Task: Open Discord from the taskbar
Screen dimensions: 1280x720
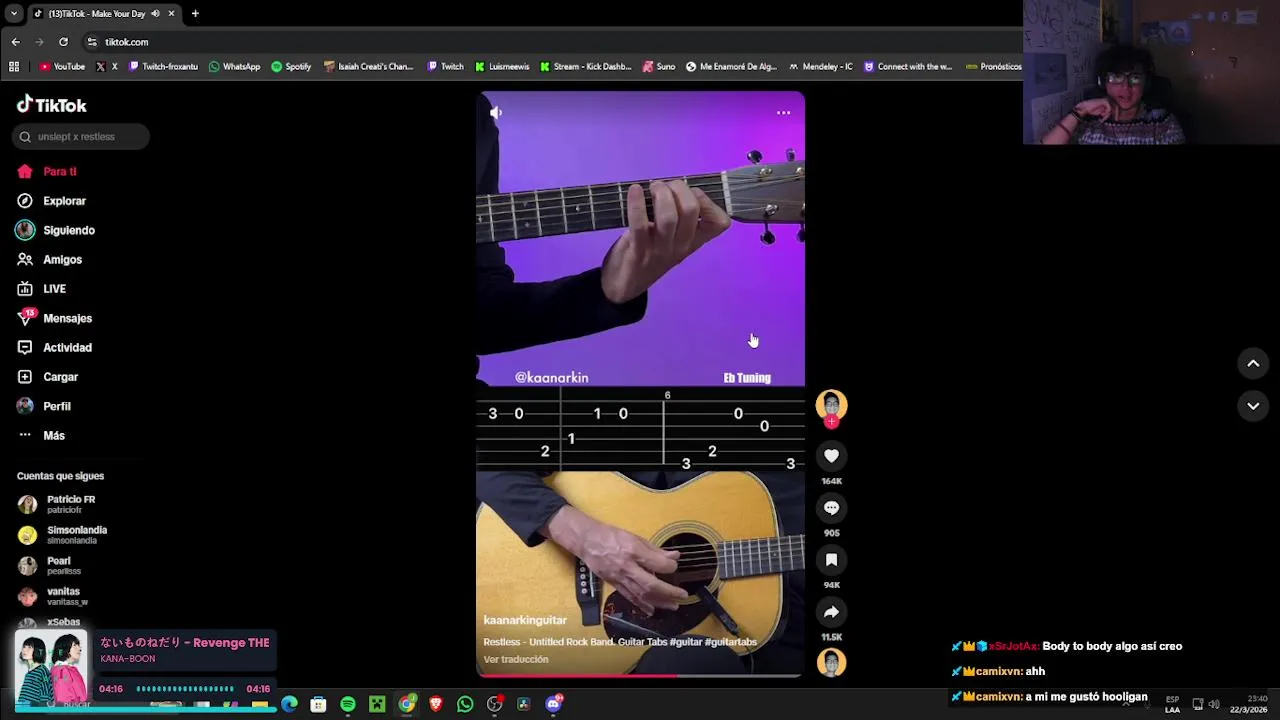Action: (x=553, y=704)
